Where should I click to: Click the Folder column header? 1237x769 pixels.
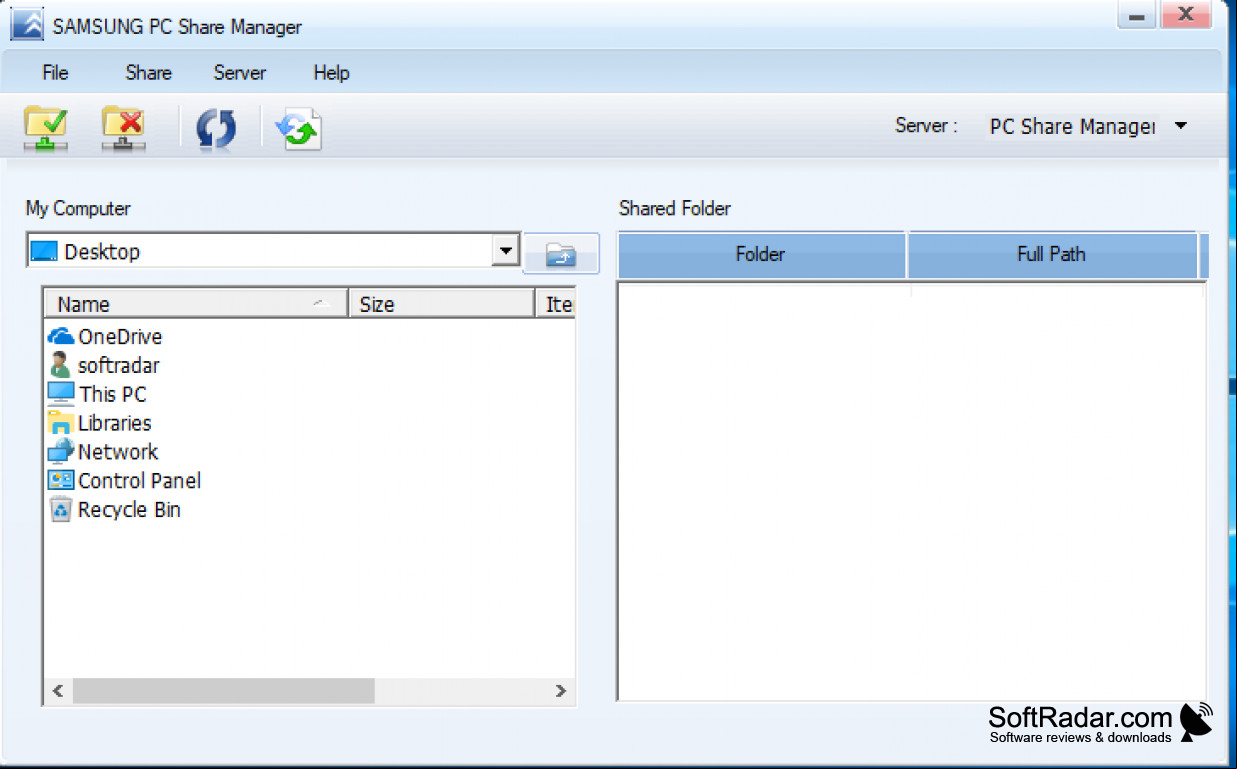762,255
